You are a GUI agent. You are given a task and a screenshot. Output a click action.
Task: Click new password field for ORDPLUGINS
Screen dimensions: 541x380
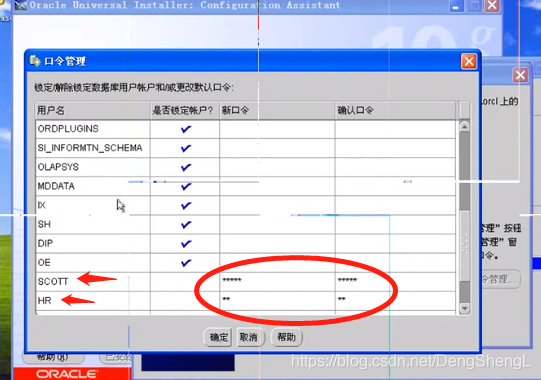pos(277,129)
